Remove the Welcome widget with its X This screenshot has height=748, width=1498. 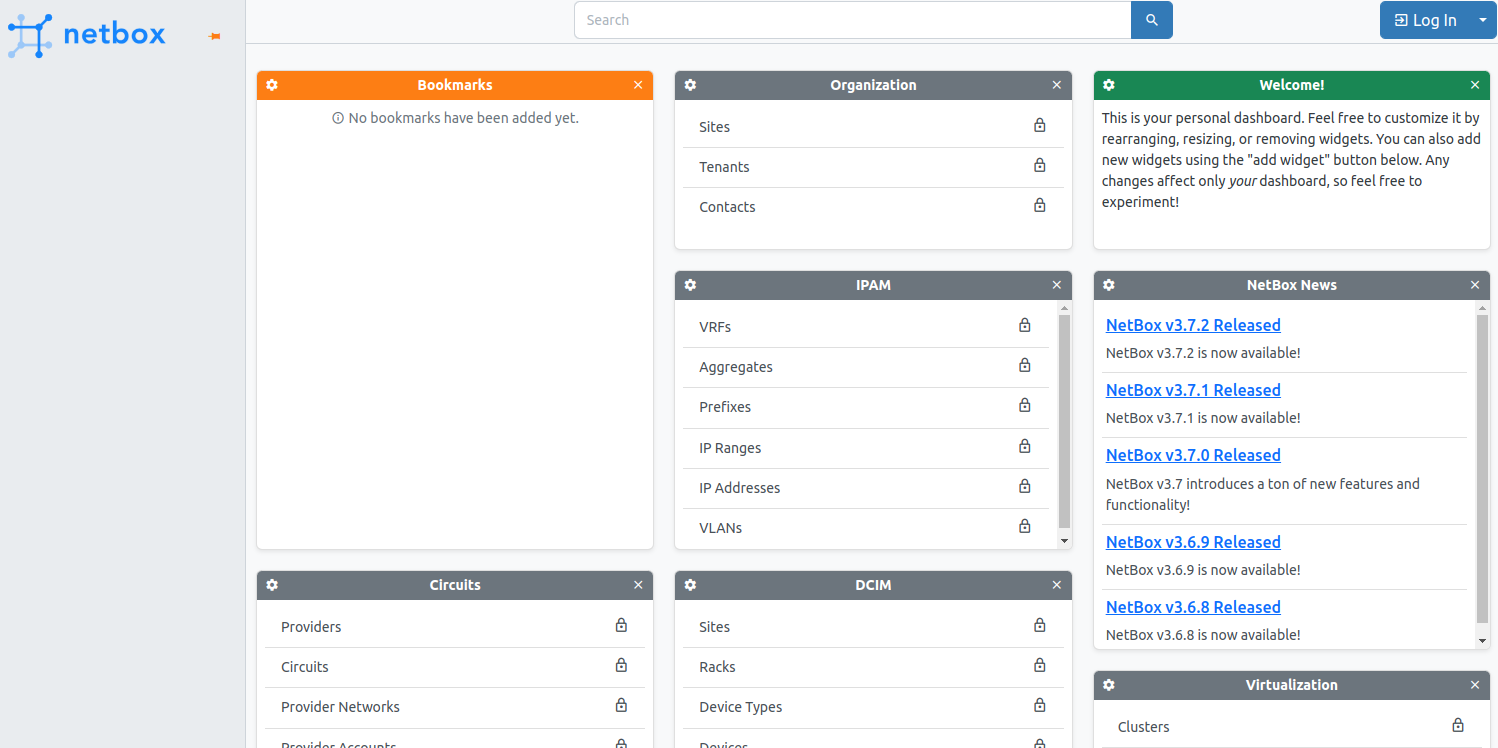point(1475,85)
